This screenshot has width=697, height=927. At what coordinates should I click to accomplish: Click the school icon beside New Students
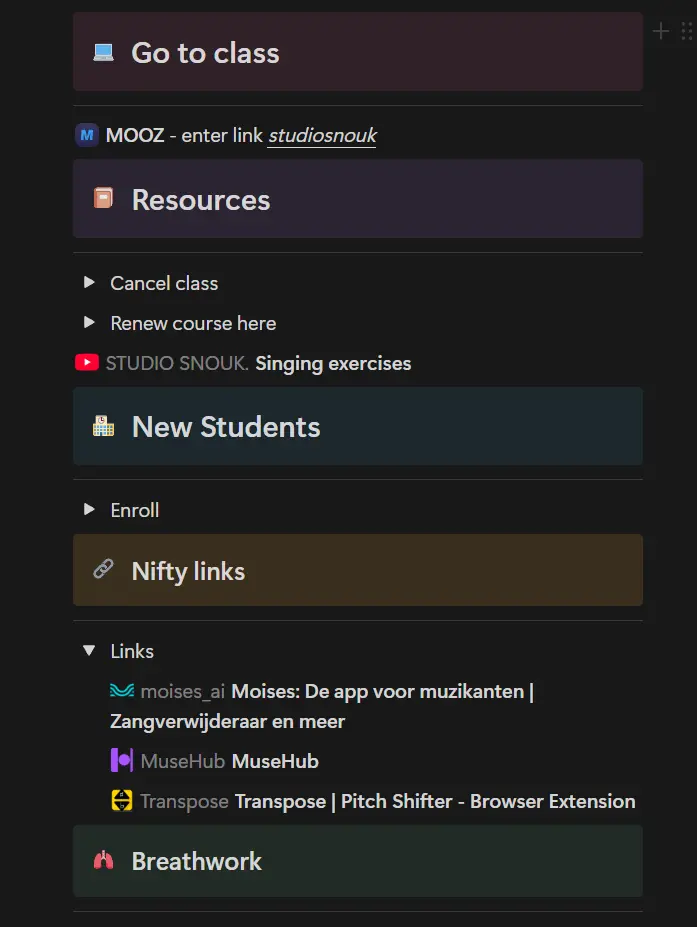(x=103, y=427)
